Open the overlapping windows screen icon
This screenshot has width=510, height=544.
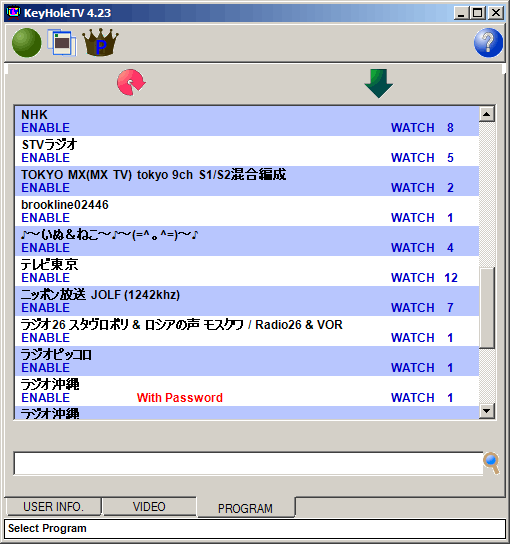coord(62,43)
